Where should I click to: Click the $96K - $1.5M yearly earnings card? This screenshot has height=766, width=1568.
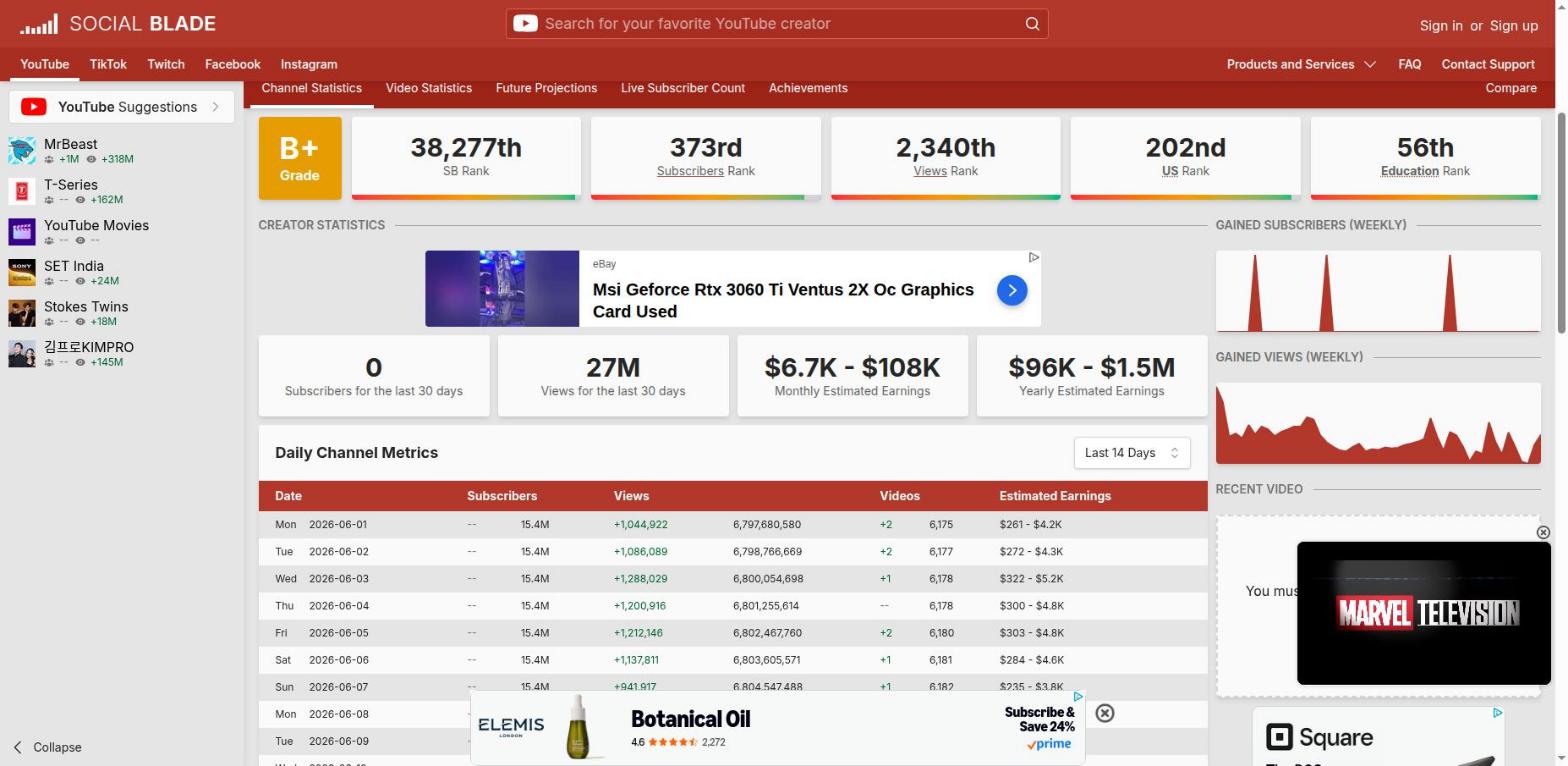coord(1092,376)
